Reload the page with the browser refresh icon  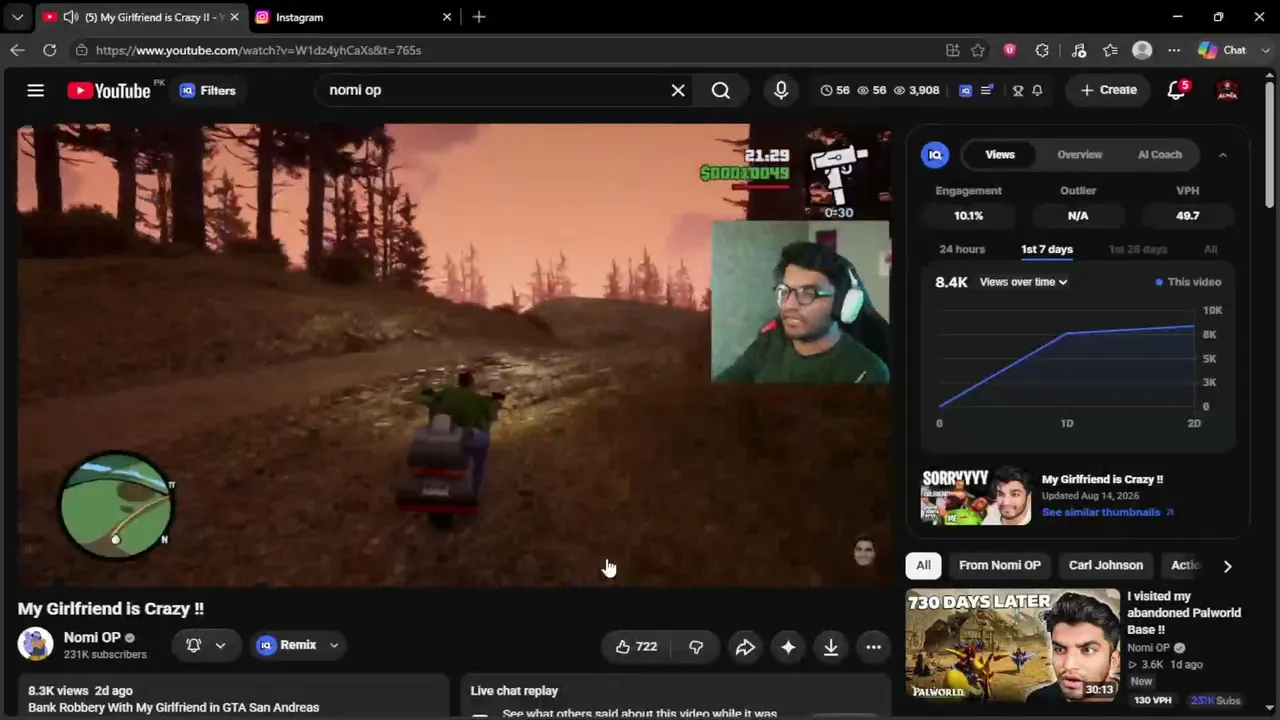coord(50,50)
